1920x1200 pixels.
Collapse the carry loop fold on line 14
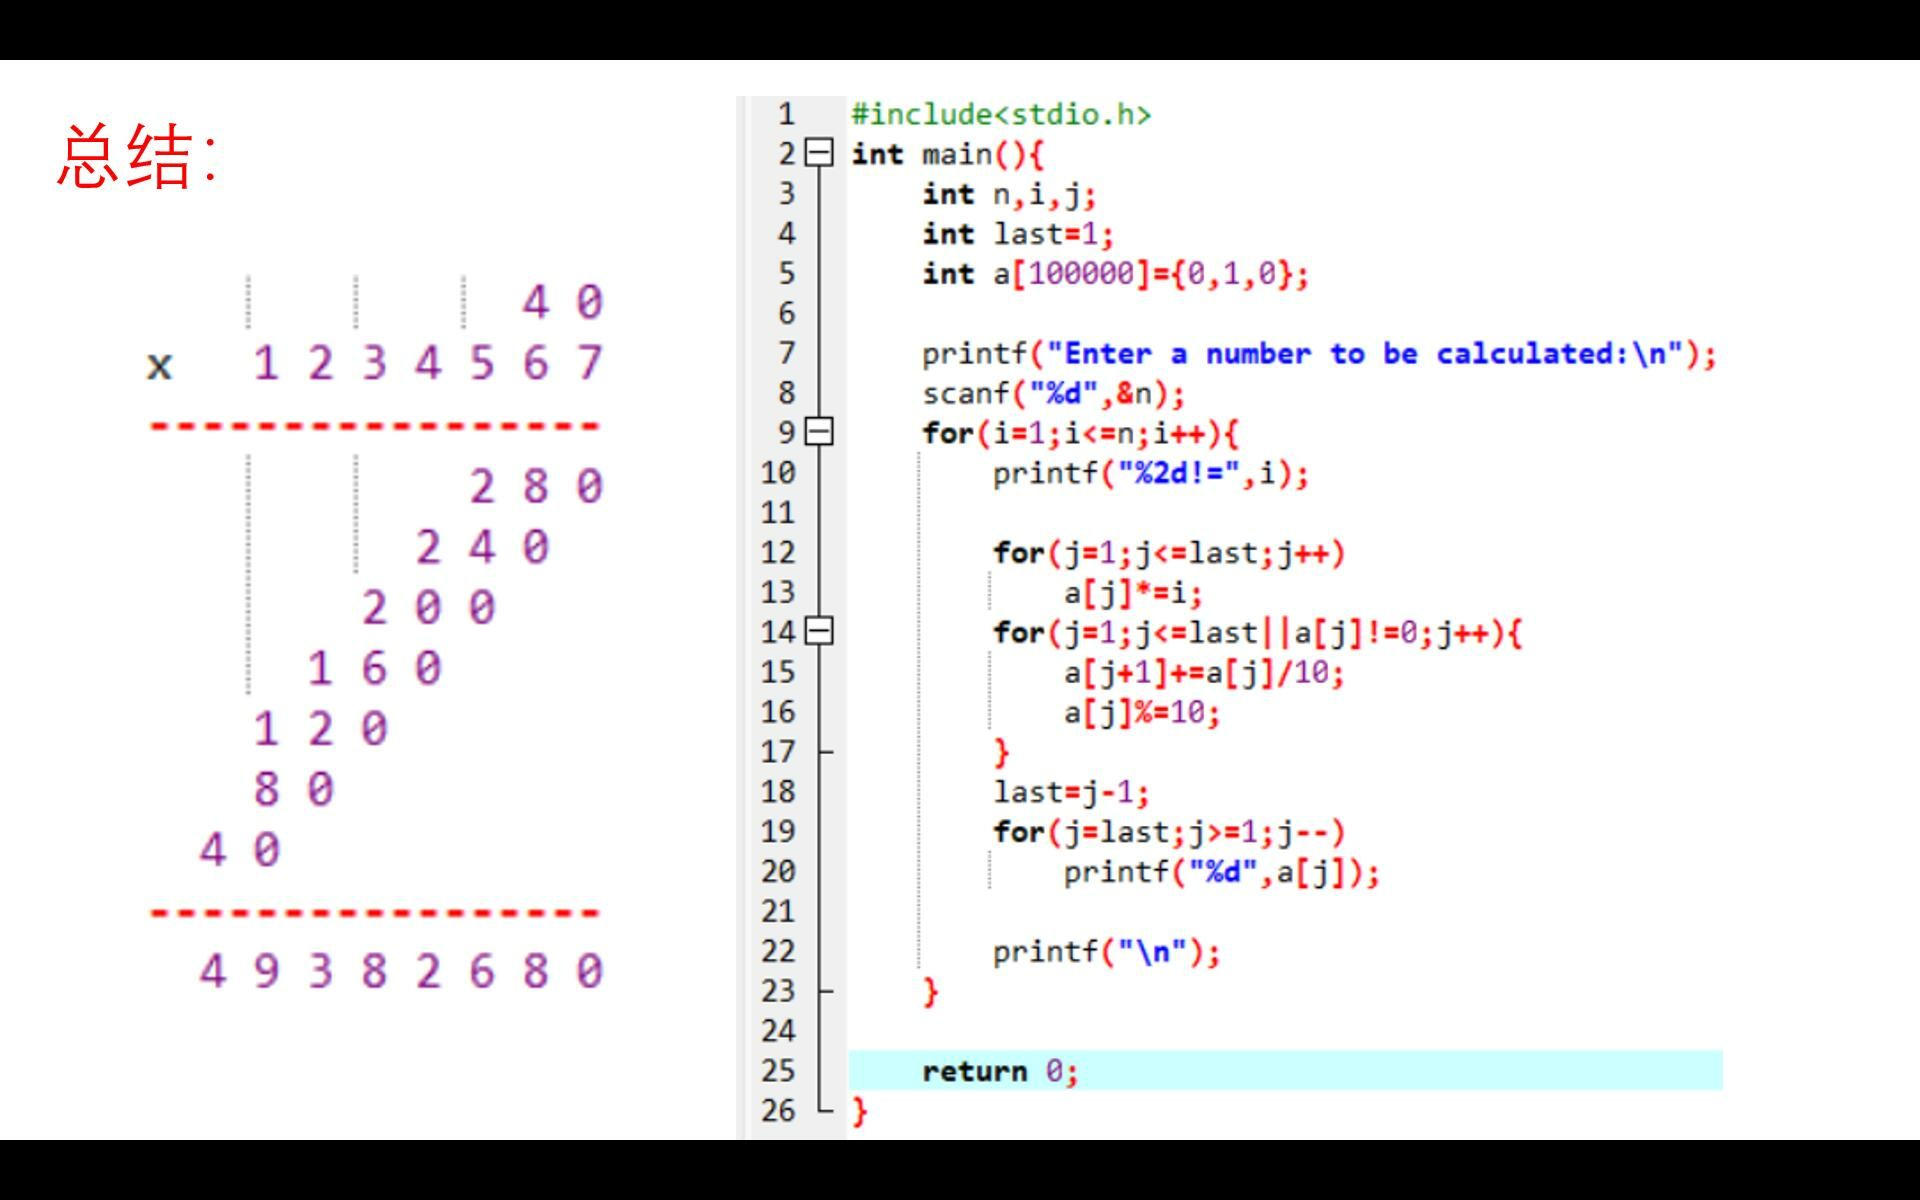pyautogui.click(x=819, y=631)
